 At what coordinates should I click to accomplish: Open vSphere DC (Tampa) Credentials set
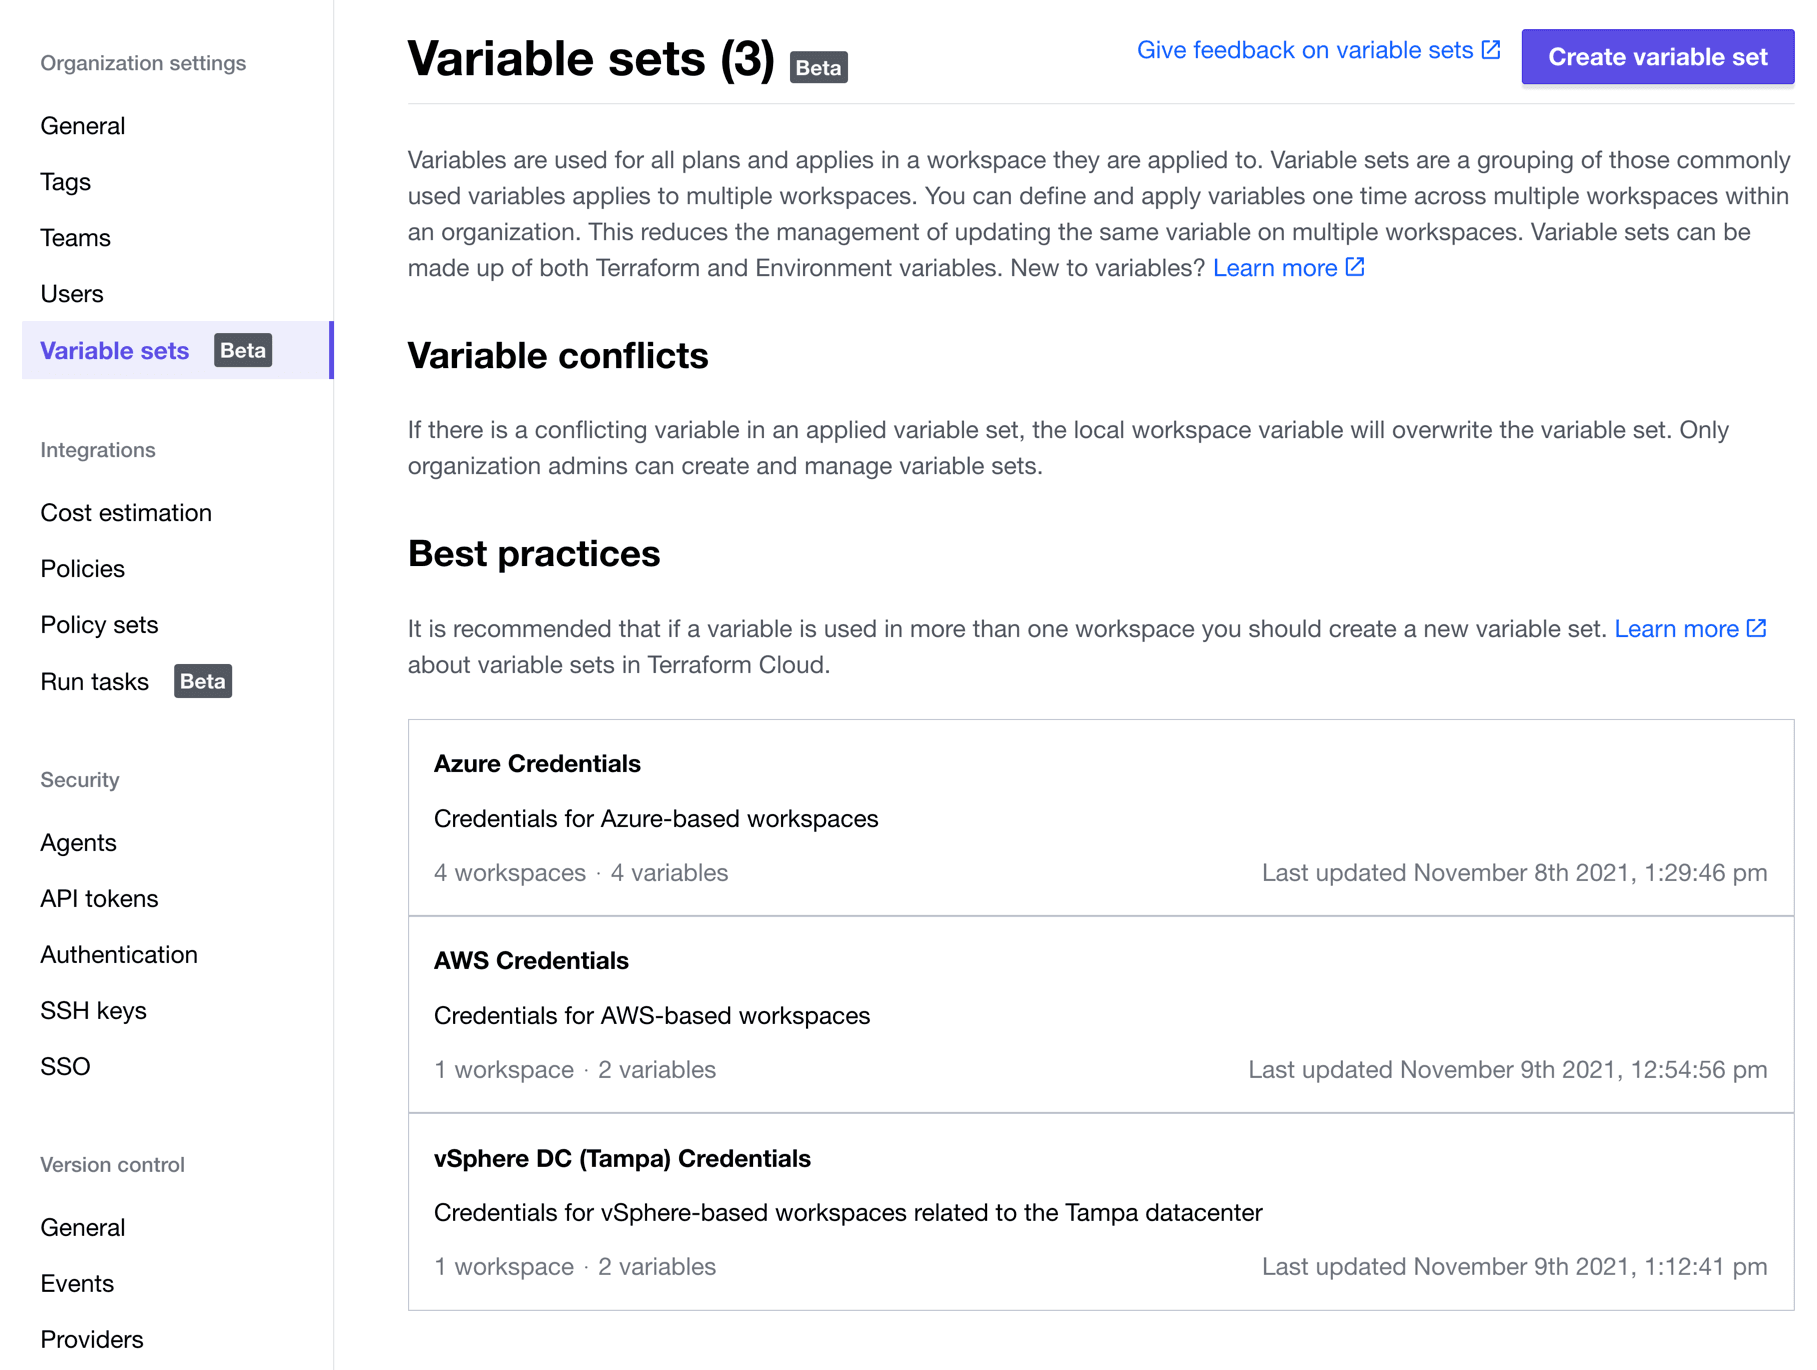(622, 1158)
